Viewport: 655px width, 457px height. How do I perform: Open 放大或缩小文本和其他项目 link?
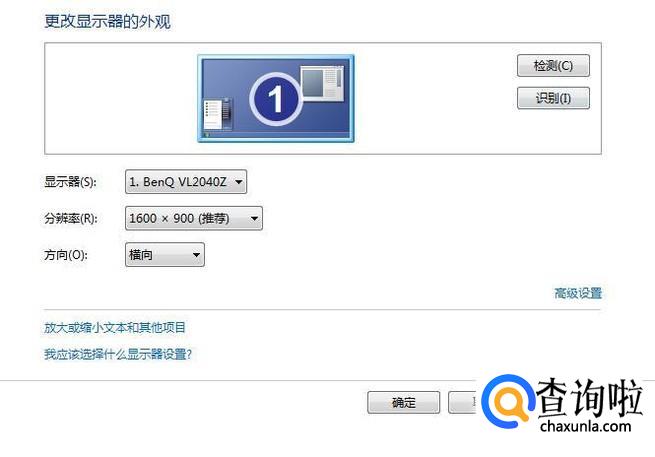(114, 328)
